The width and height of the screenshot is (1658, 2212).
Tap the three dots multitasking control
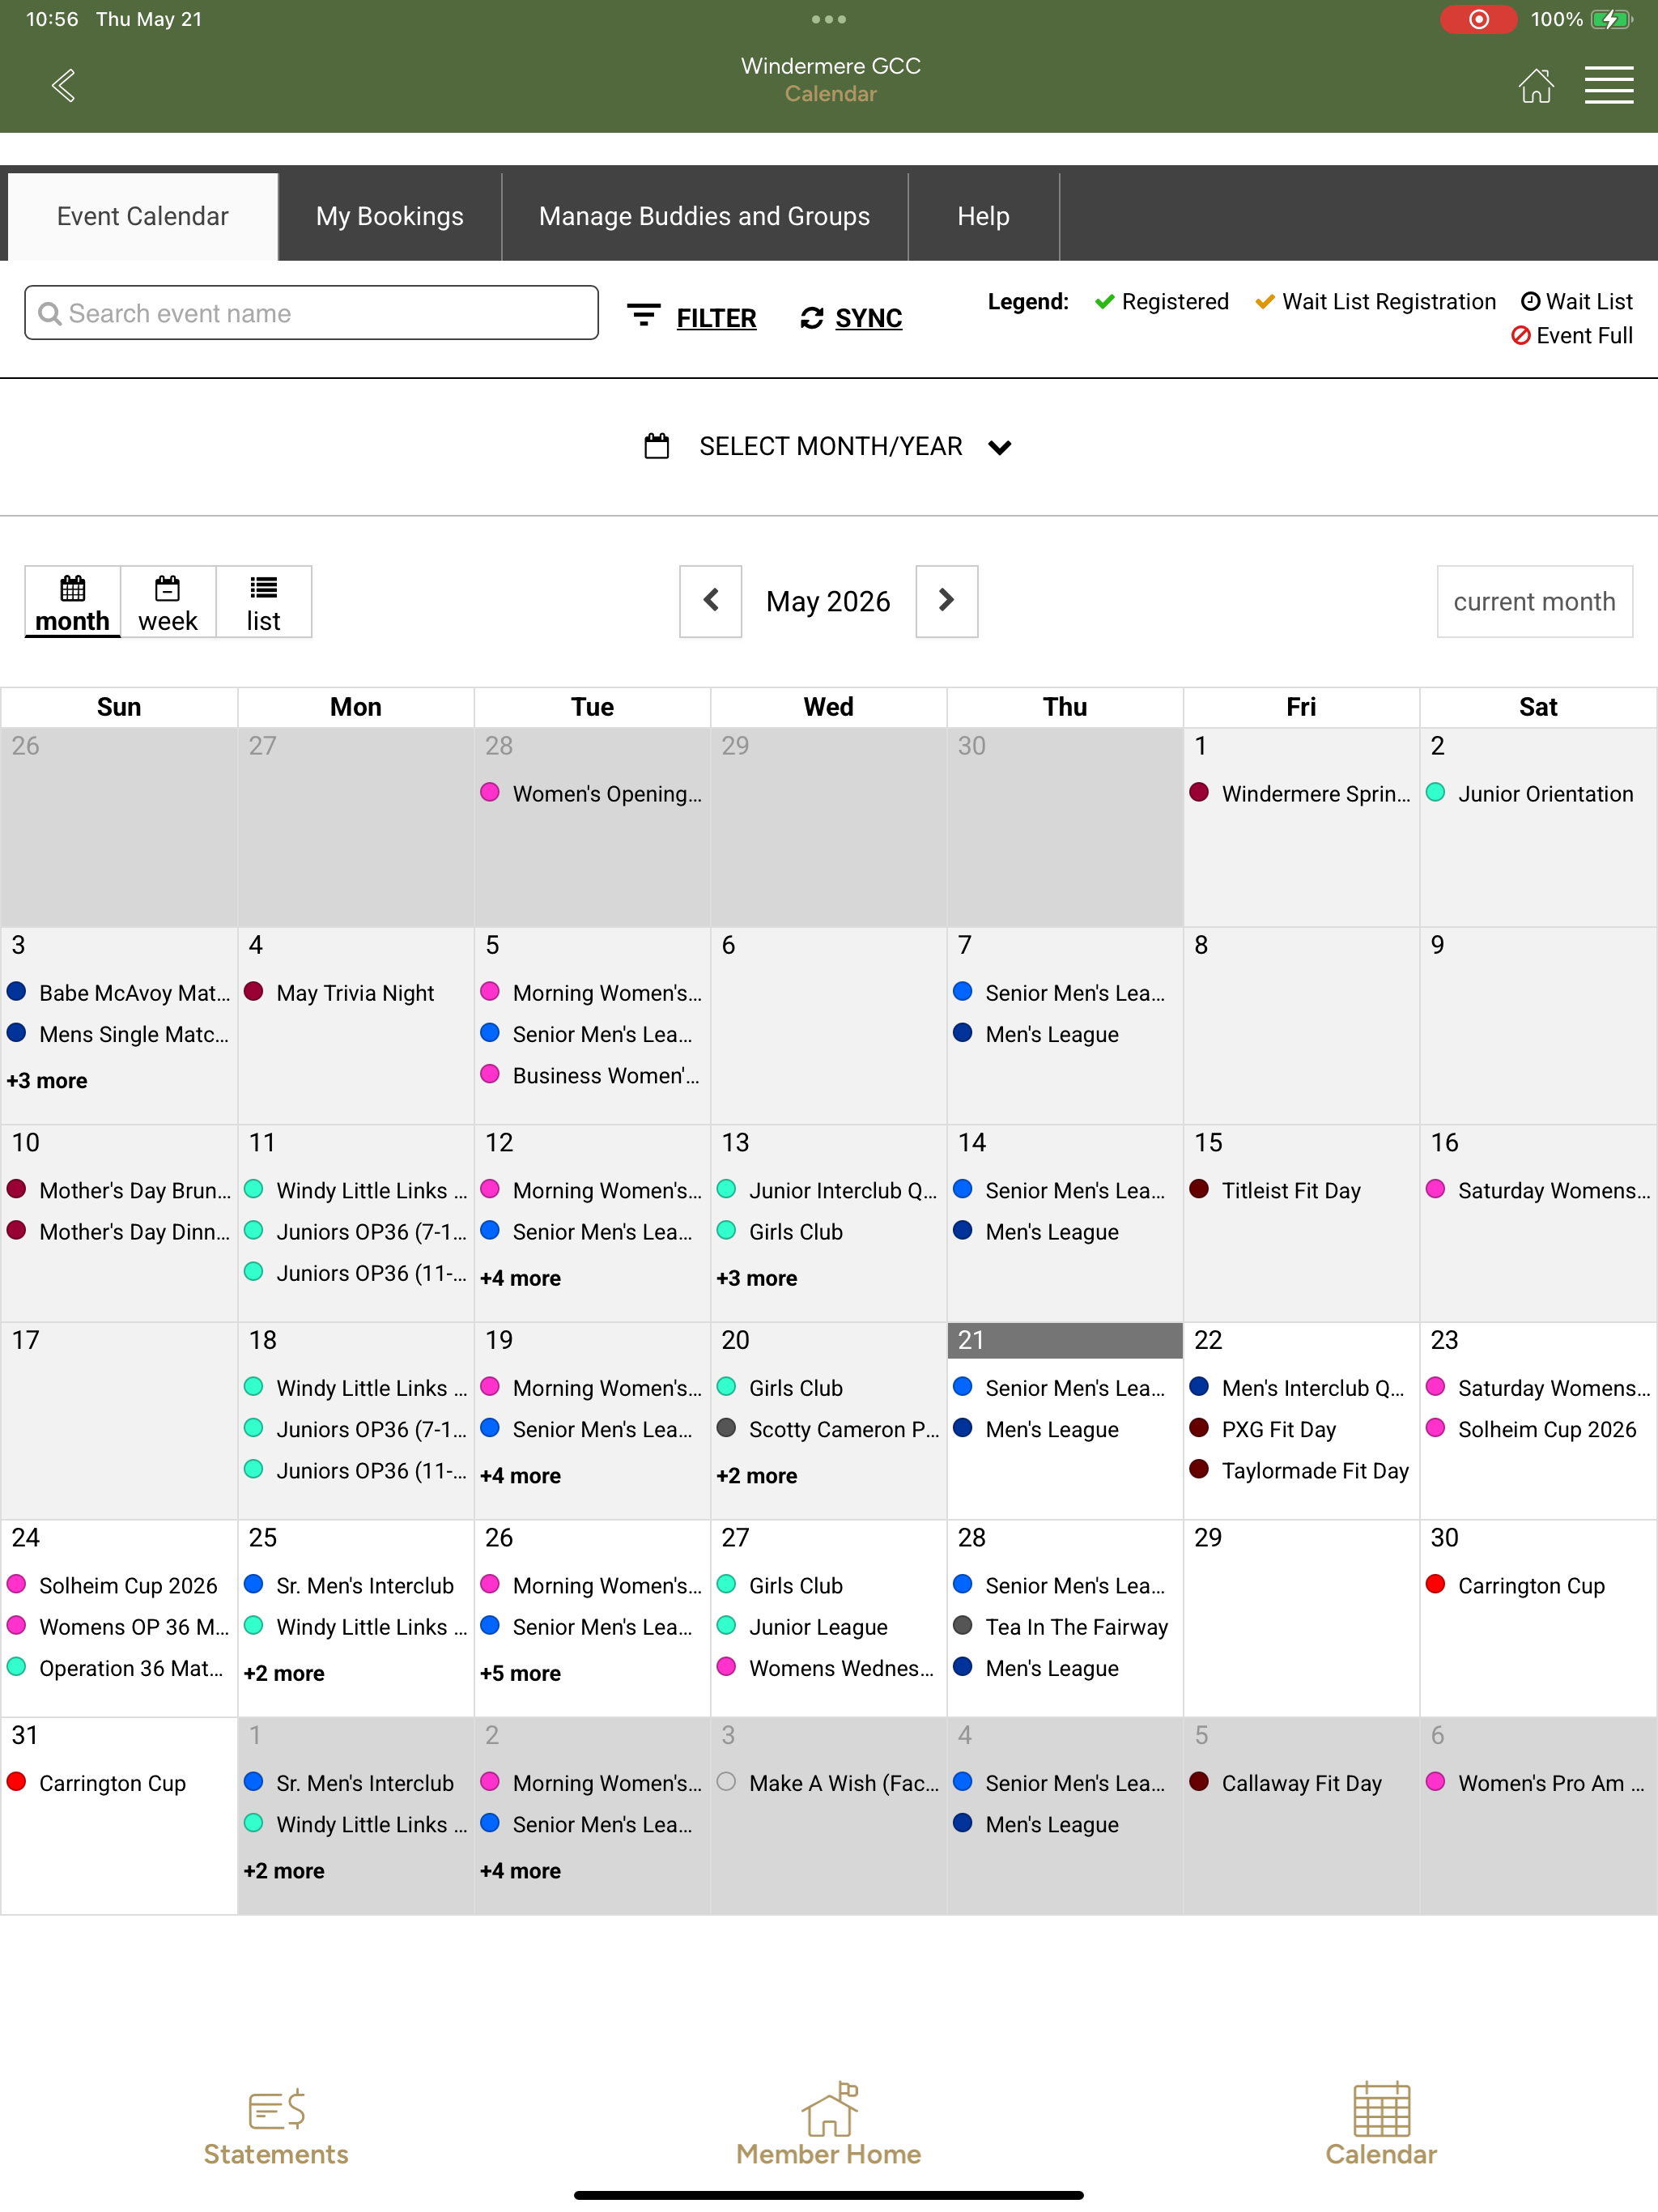(829, 19)
